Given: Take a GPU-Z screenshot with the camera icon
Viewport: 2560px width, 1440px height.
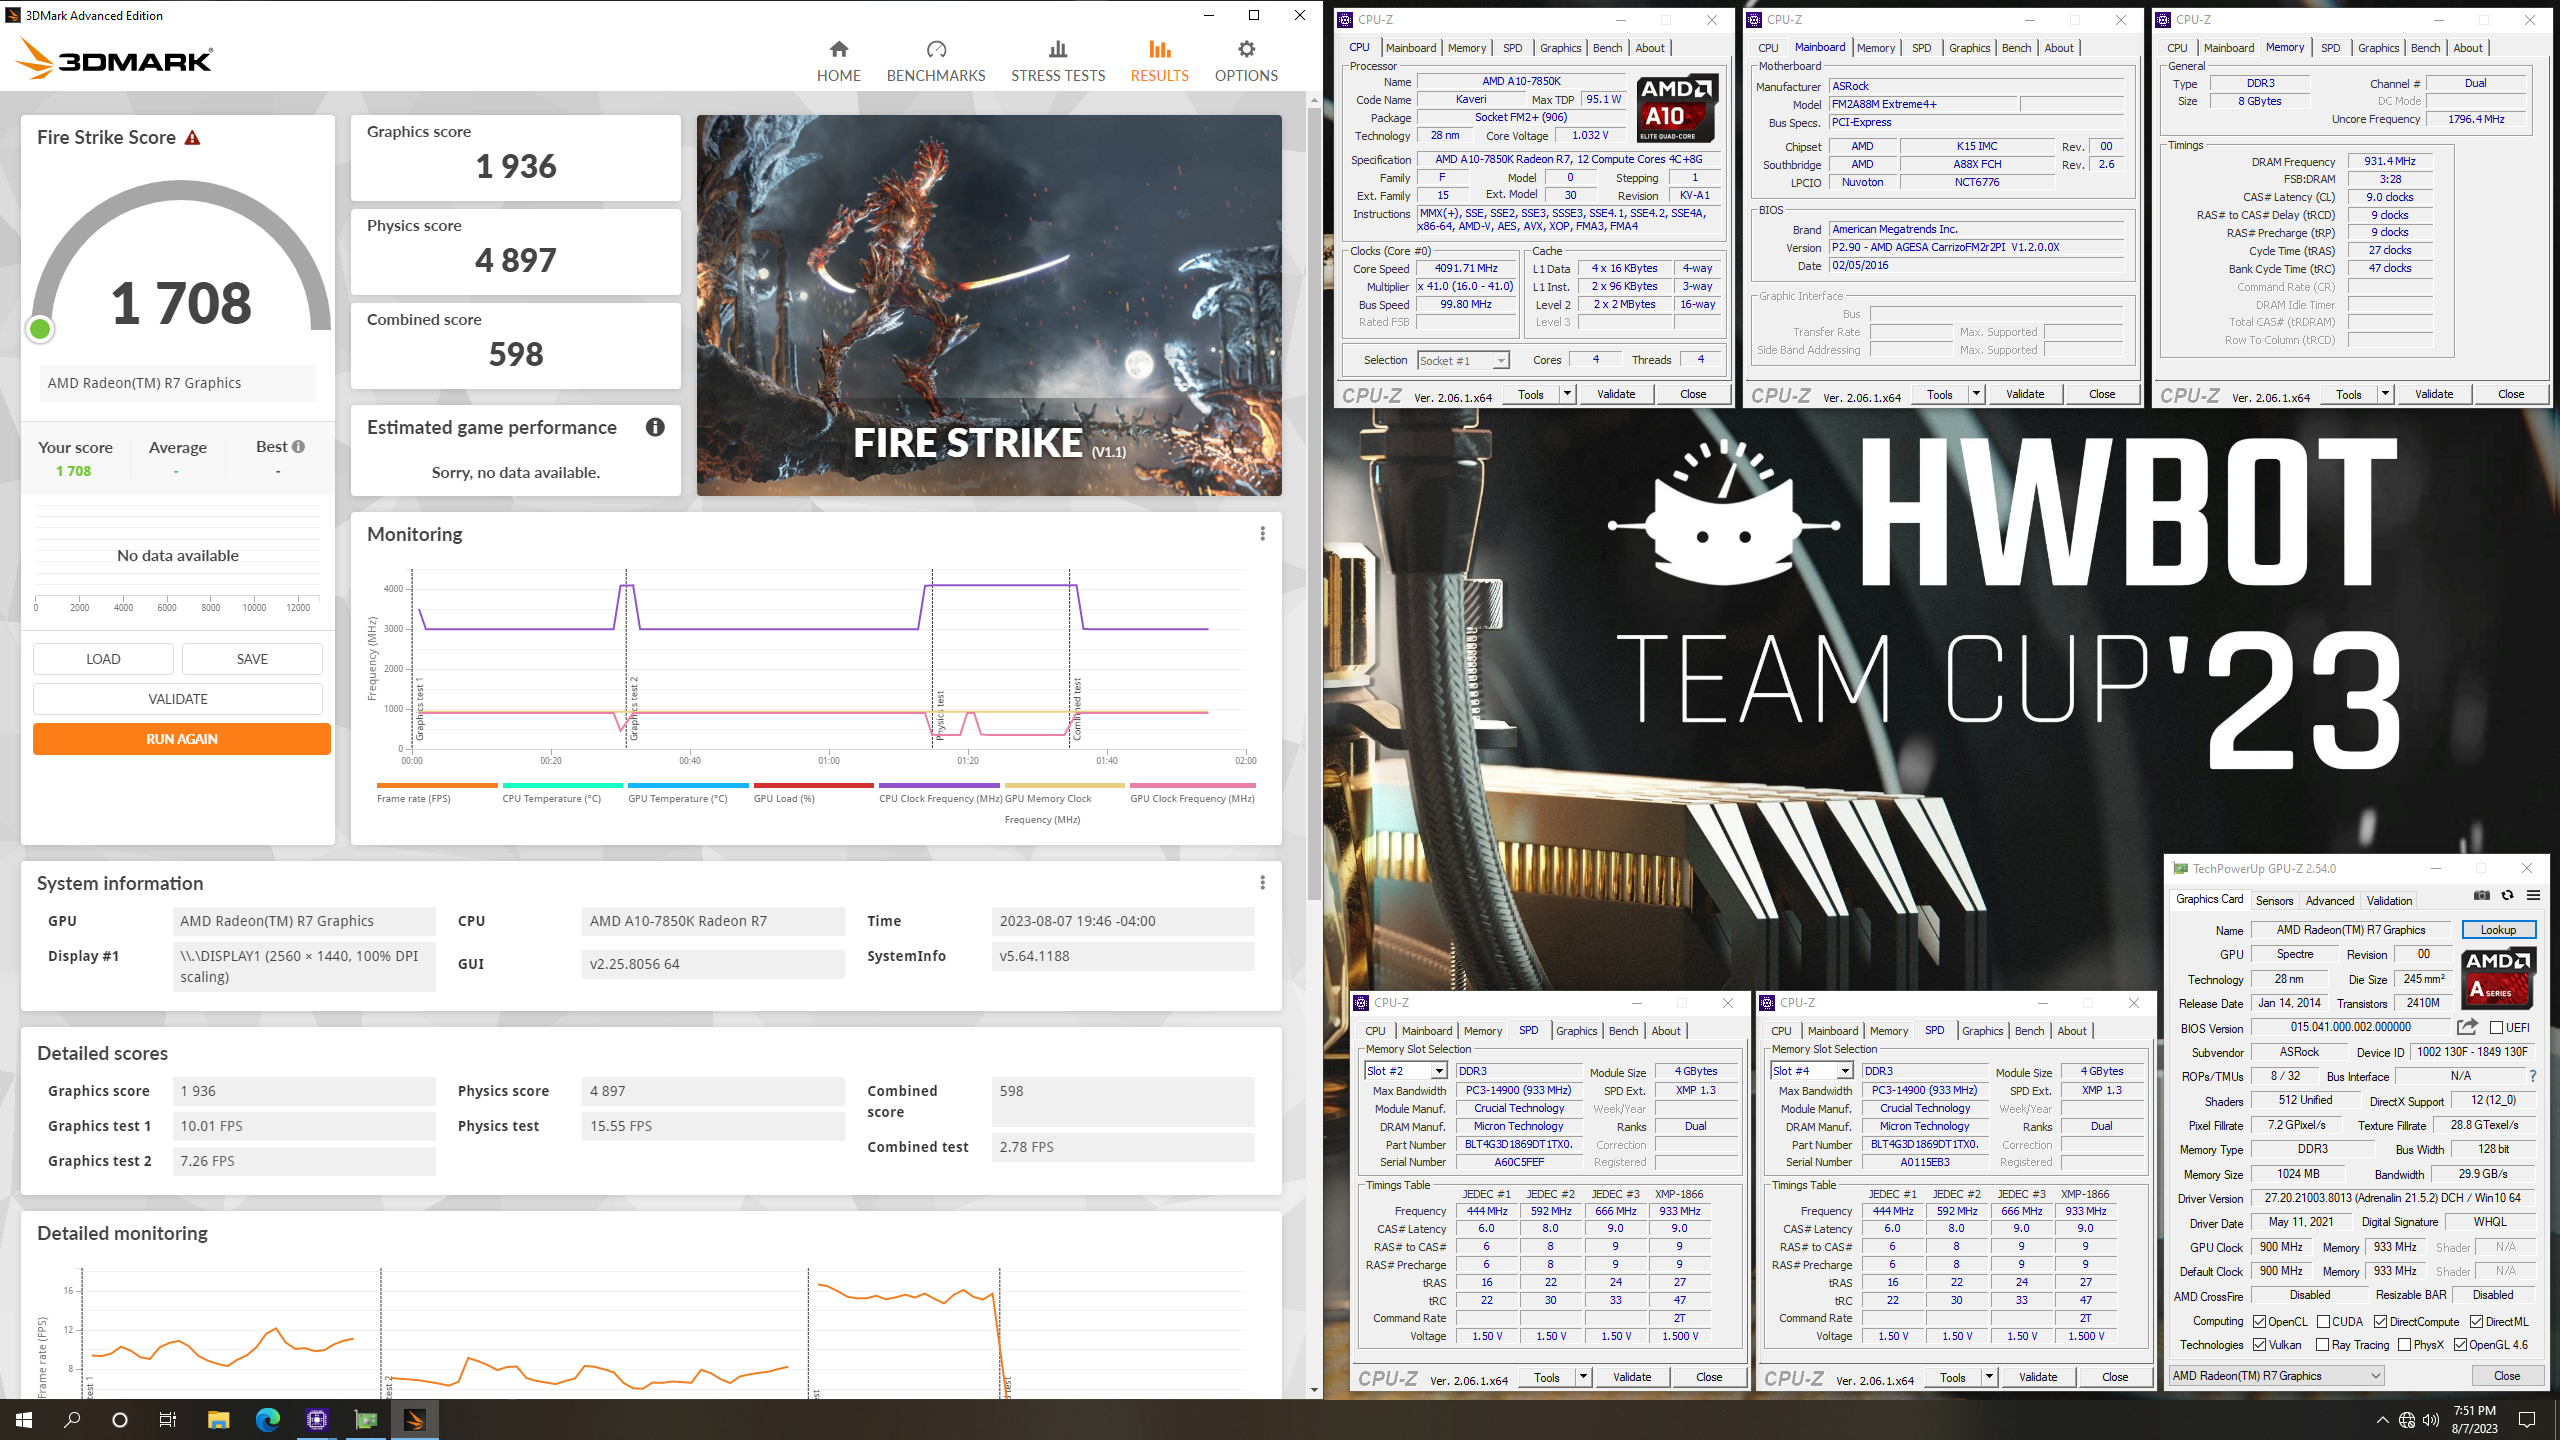Looking at the screenshot, I should (x=2482, y=895).
